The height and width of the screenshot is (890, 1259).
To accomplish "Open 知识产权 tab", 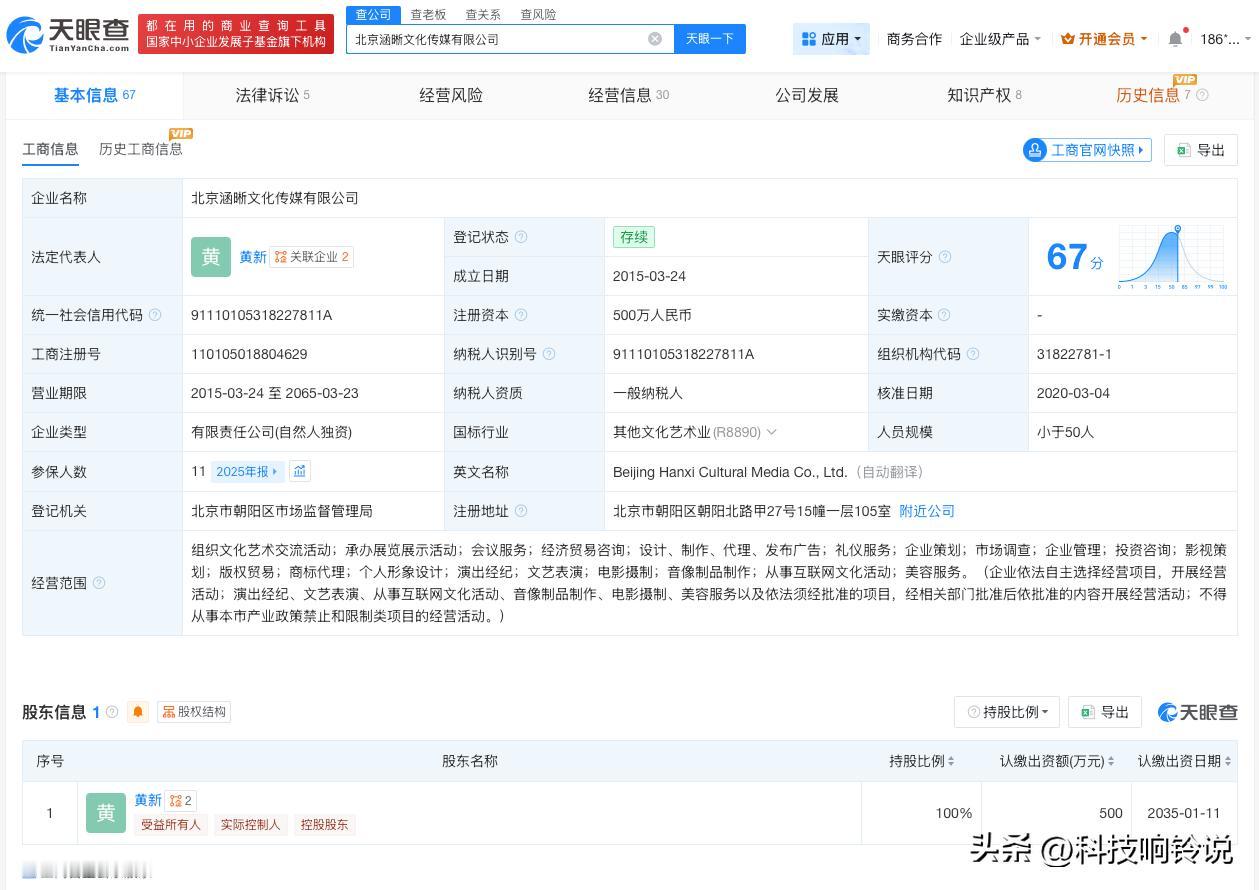I will click(x=984, y=95).
